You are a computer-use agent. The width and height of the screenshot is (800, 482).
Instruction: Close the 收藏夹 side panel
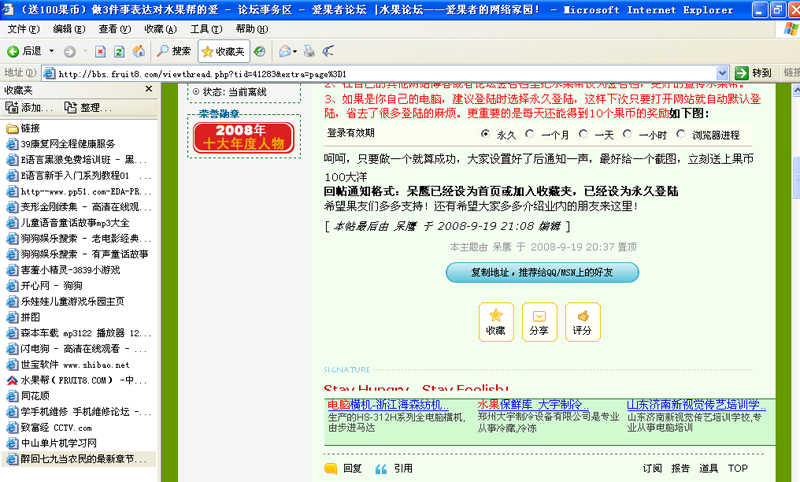[x=148, y=89]
